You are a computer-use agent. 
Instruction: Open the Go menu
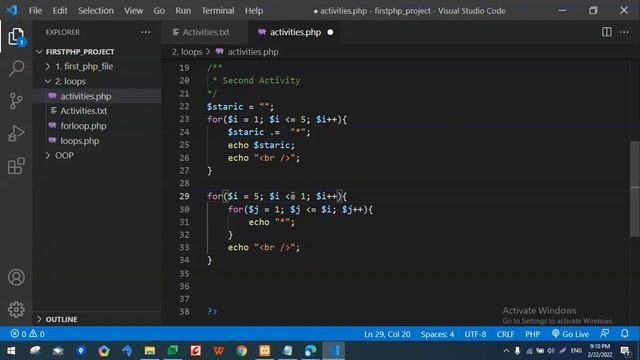(x=159, y=11)
